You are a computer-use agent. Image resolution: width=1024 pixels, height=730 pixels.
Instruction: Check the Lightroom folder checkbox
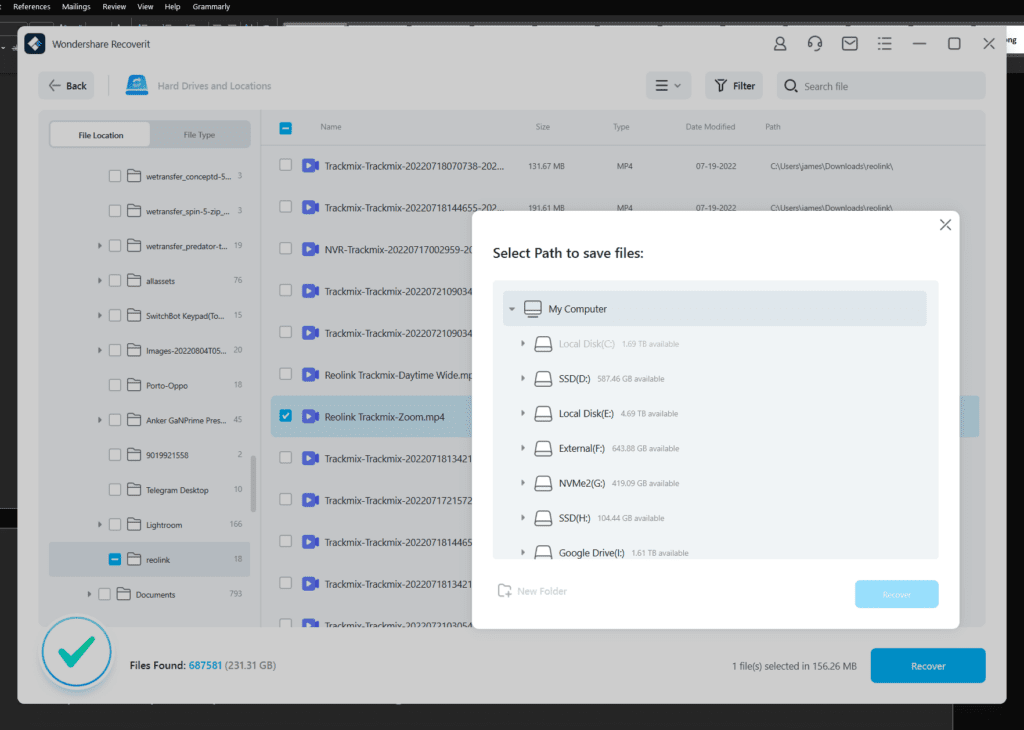(x=115, y=525)
